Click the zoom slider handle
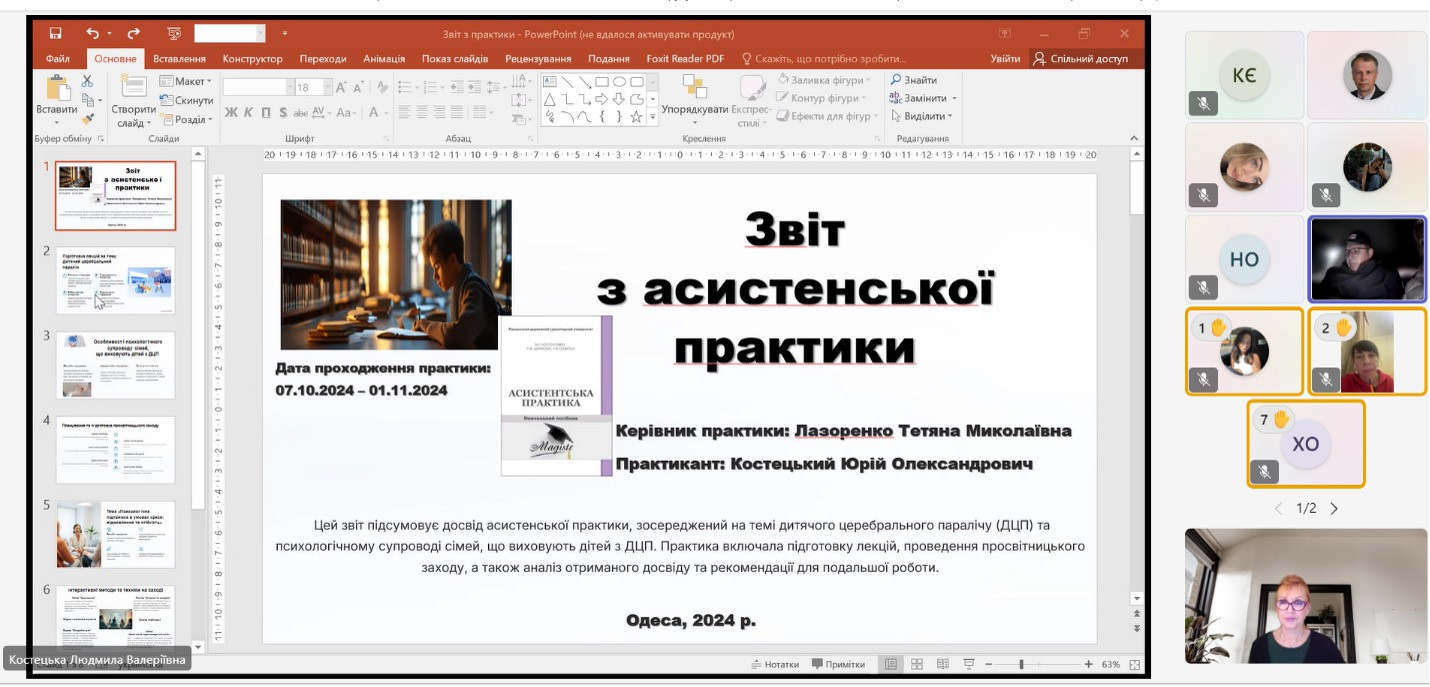The width and height of the screenshot is (1430, 687). (x=1021, y=664)
